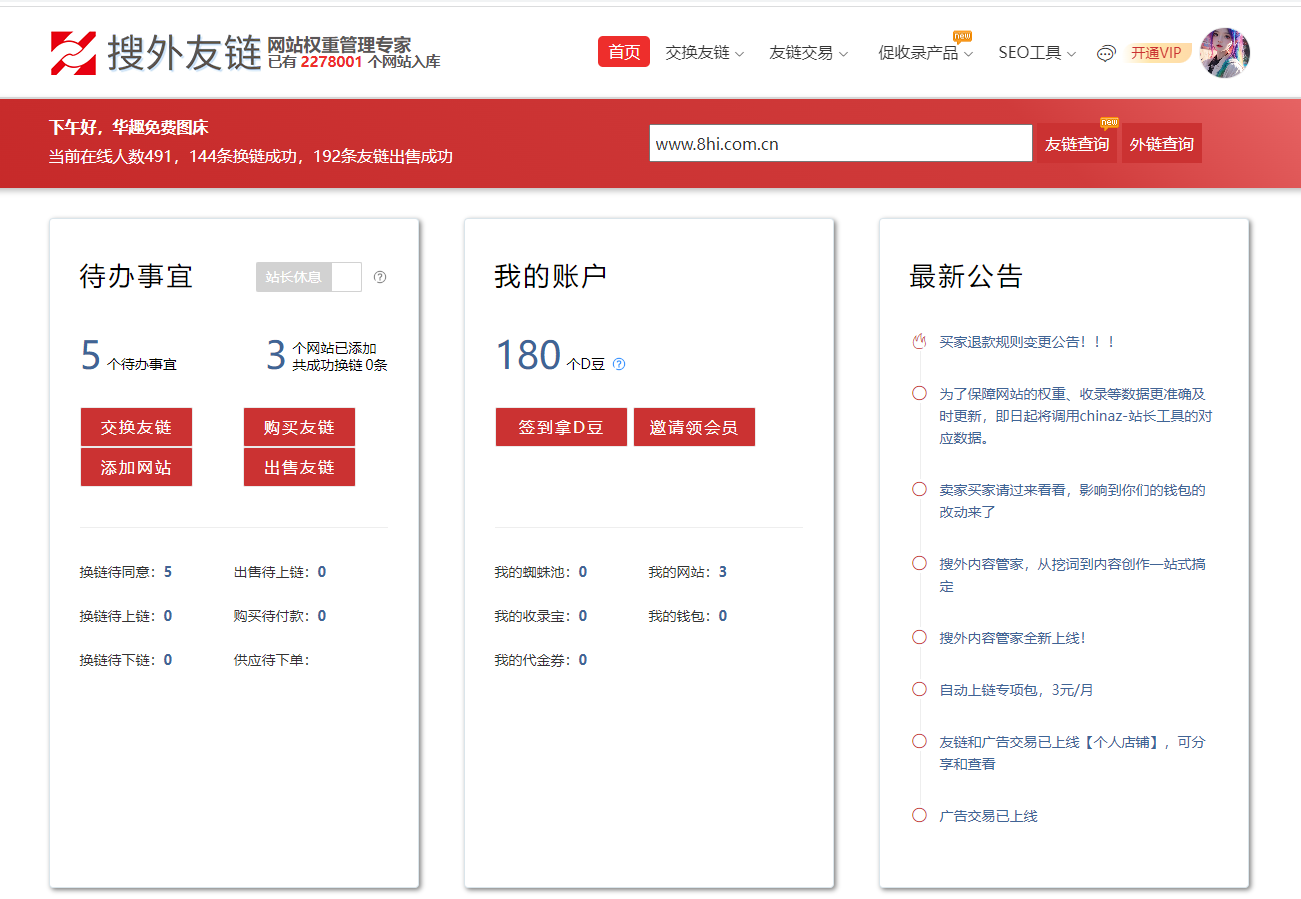The height and width of the screenshot is (899, 1301).
Task: Expand the SEO工具 dropdown menu
Action: click(x=1037, y=53)
